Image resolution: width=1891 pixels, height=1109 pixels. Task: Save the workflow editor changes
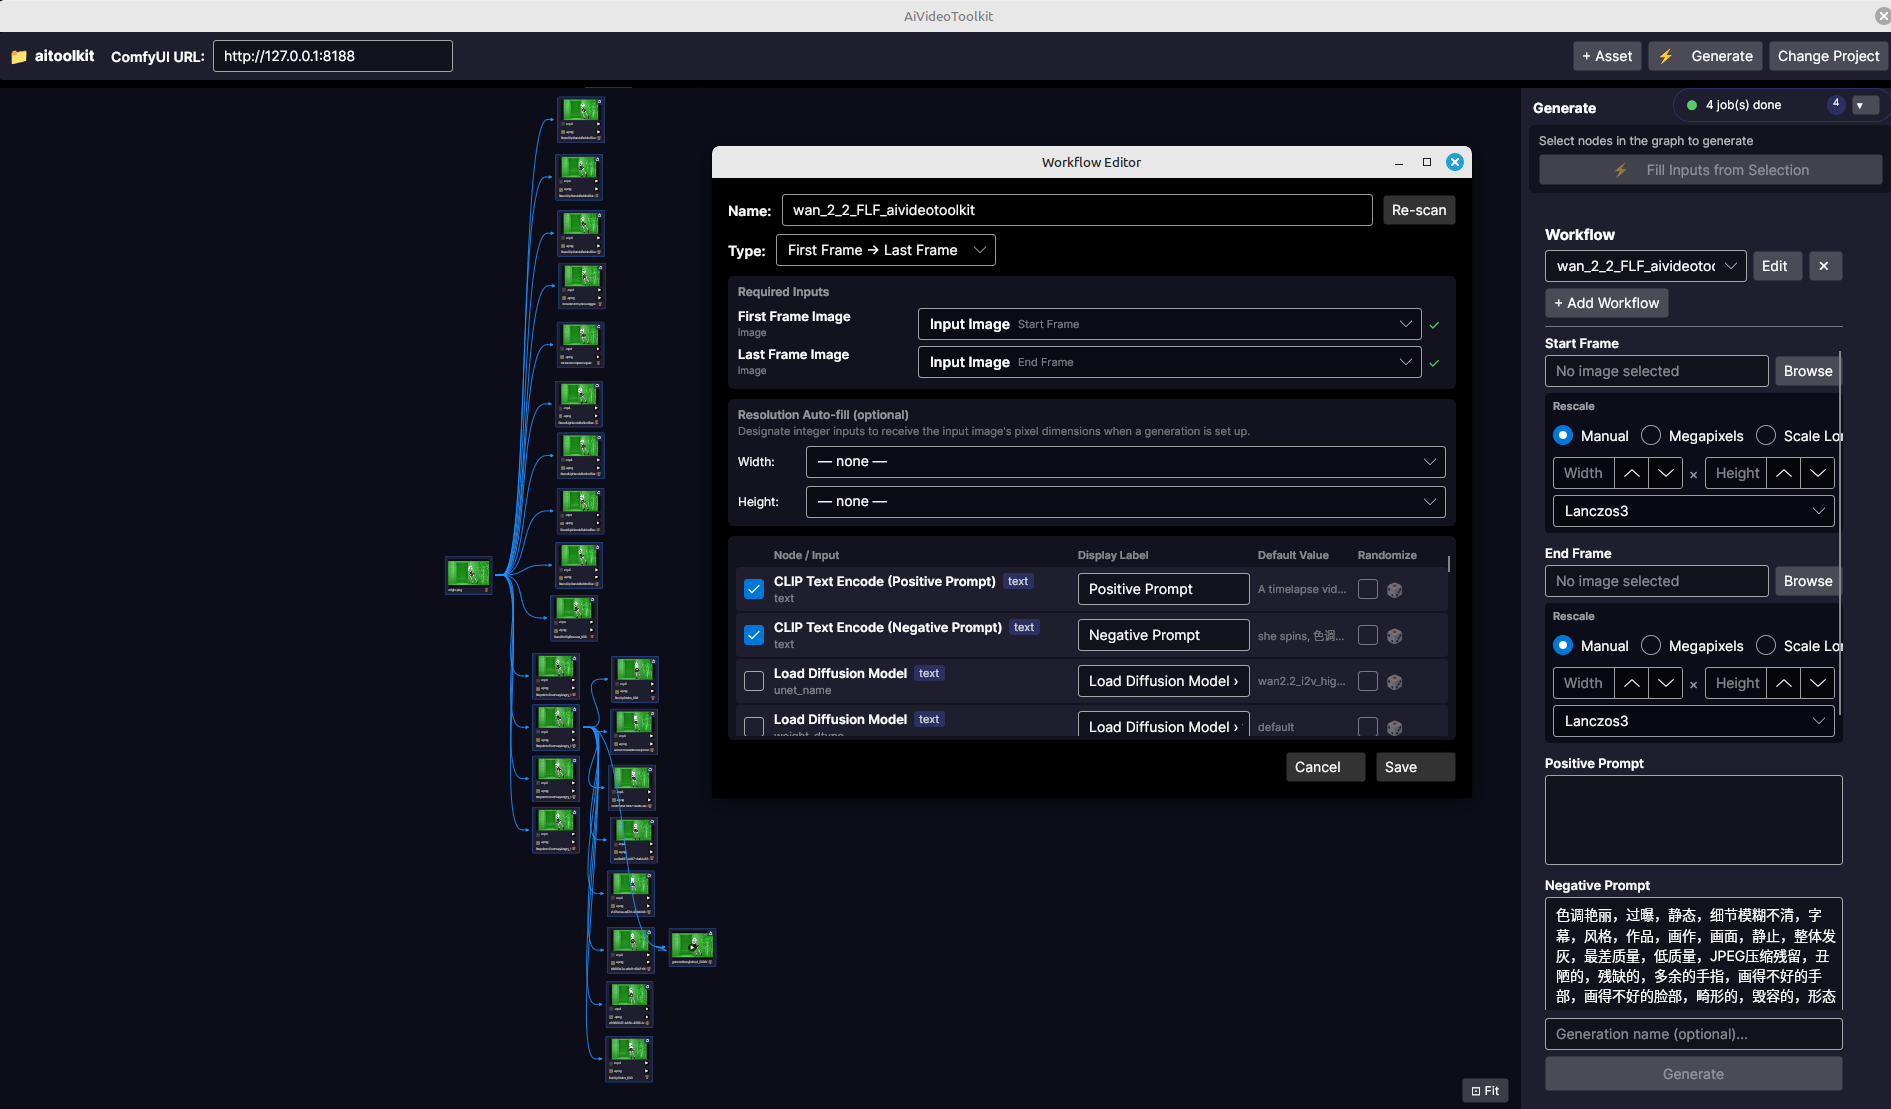(1415, 767)
